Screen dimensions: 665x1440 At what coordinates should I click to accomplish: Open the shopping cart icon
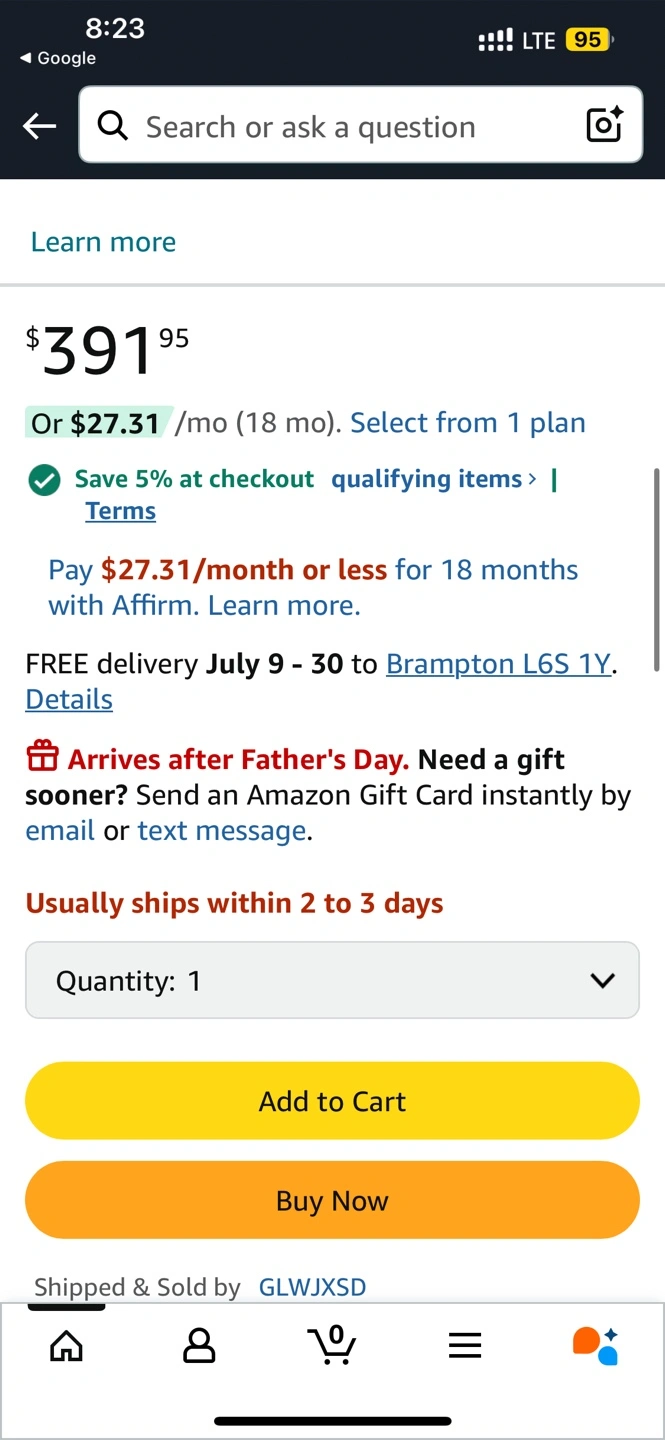[332, 1345]
